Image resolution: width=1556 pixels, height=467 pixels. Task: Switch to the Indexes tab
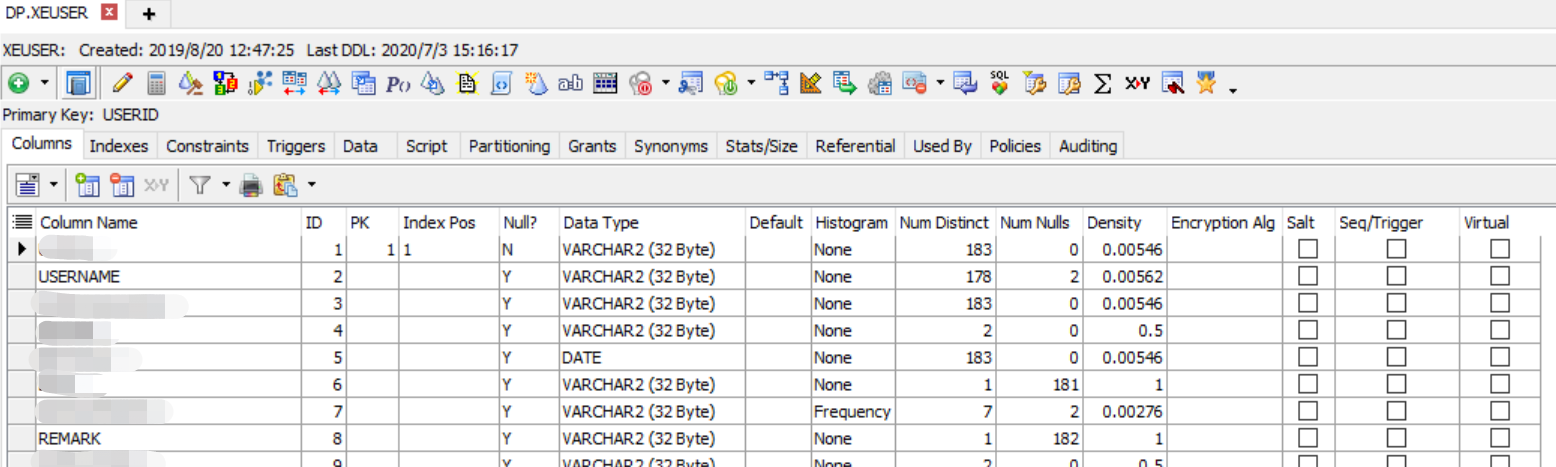[119, 146]
